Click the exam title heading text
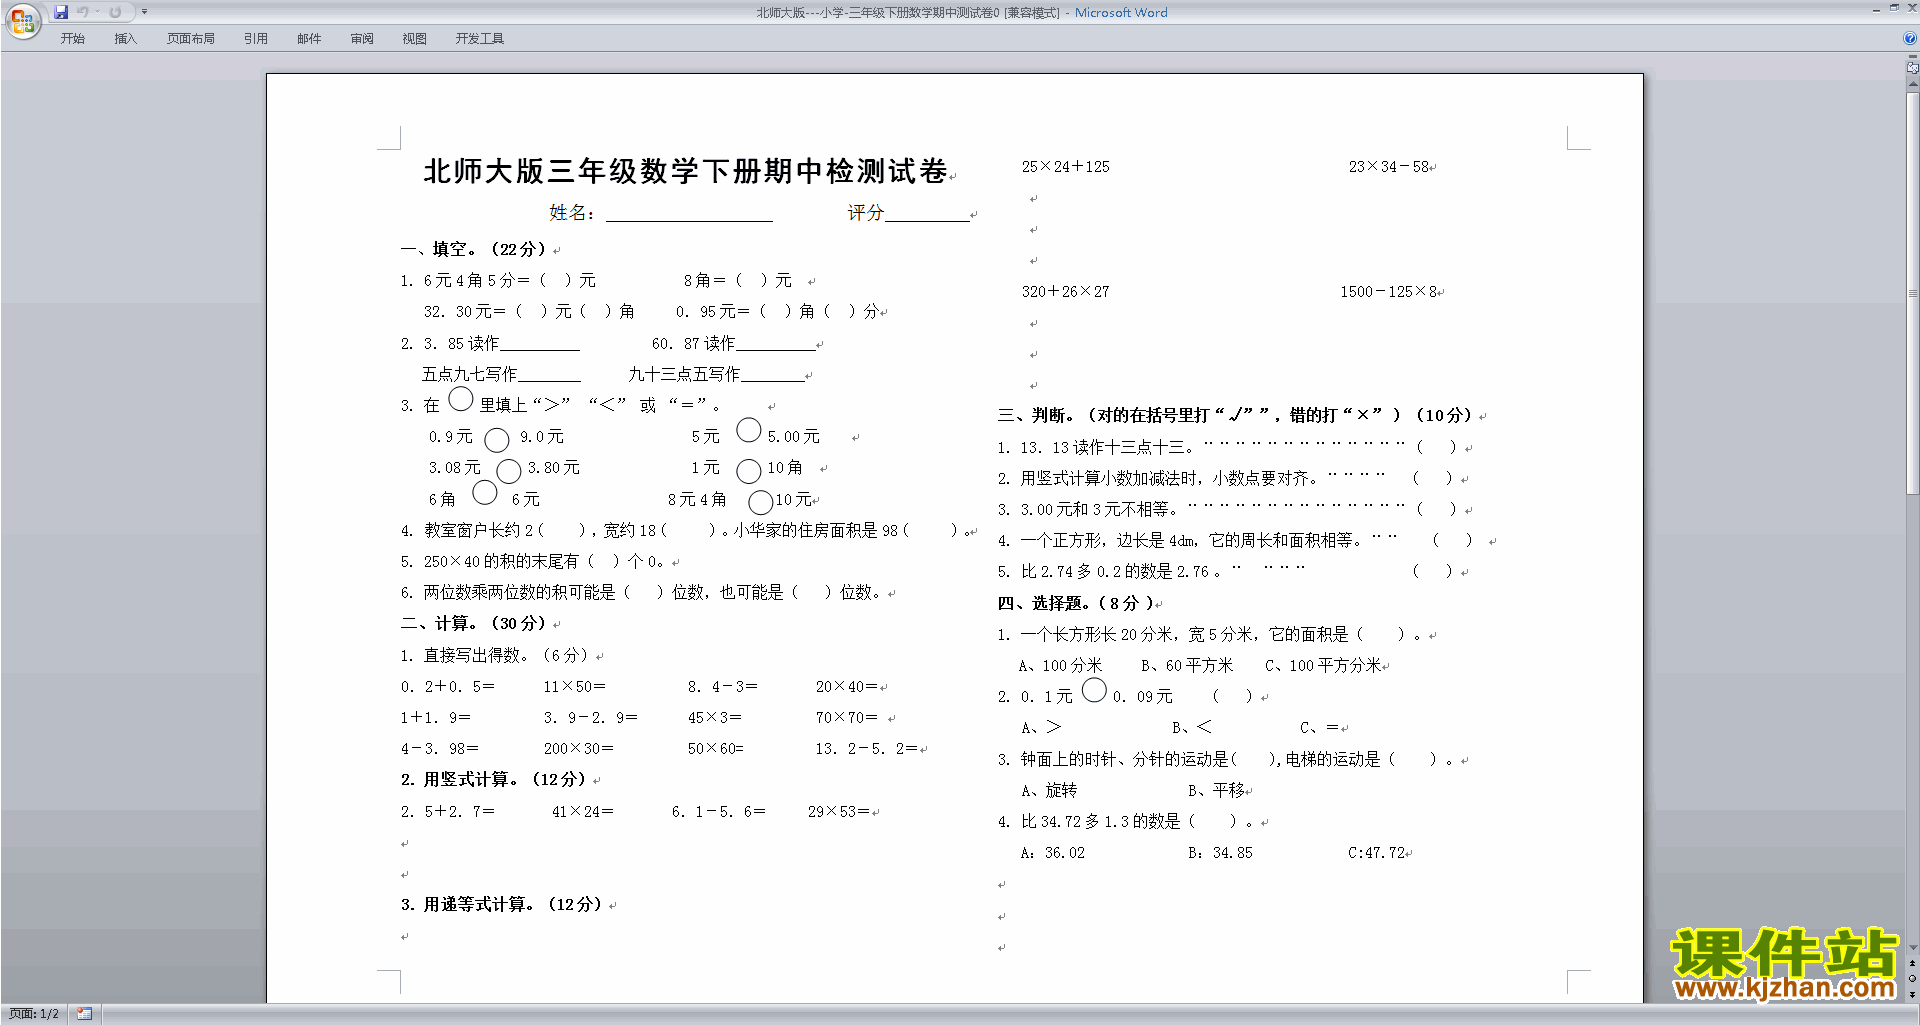The height and width of the screenshot is (1025, 1920). click(x=685, y=171)
